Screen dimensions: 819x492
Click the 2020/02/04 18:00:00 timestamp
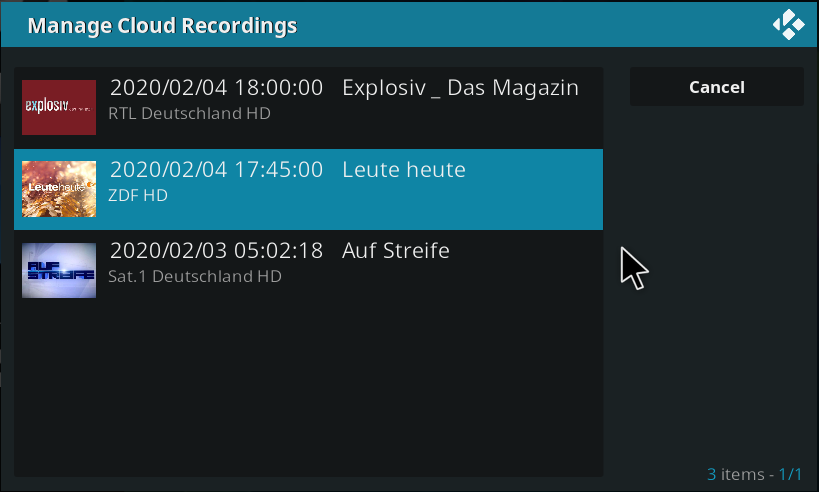coord(216,88)
